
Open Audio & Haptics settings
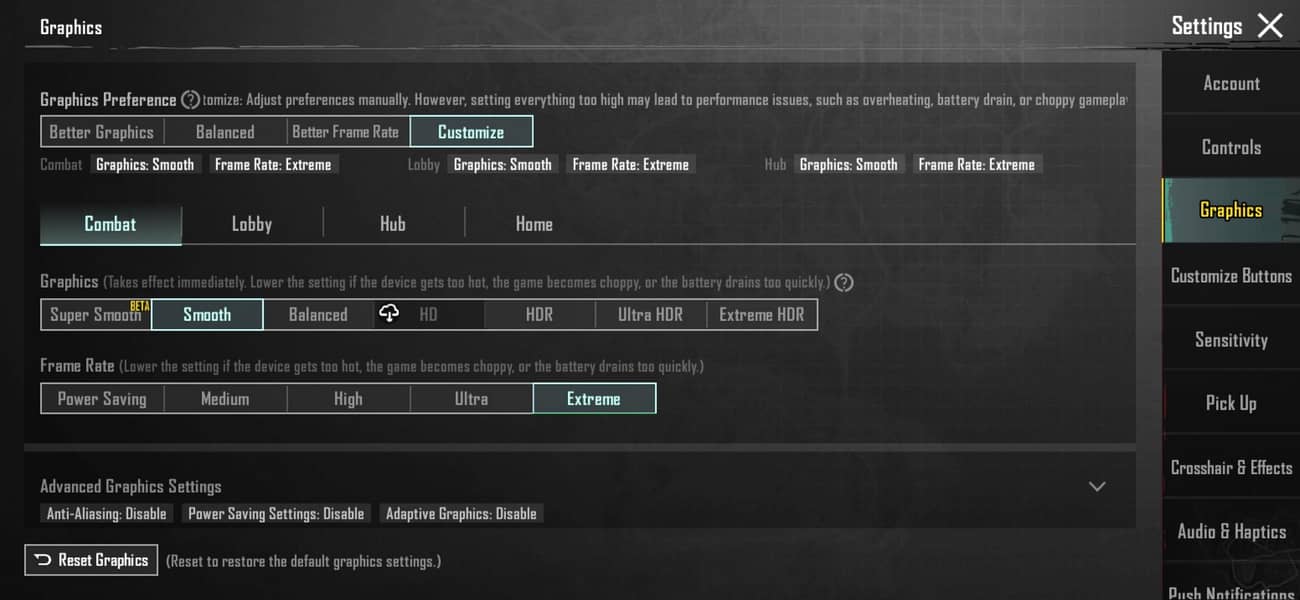[1231, 532]
